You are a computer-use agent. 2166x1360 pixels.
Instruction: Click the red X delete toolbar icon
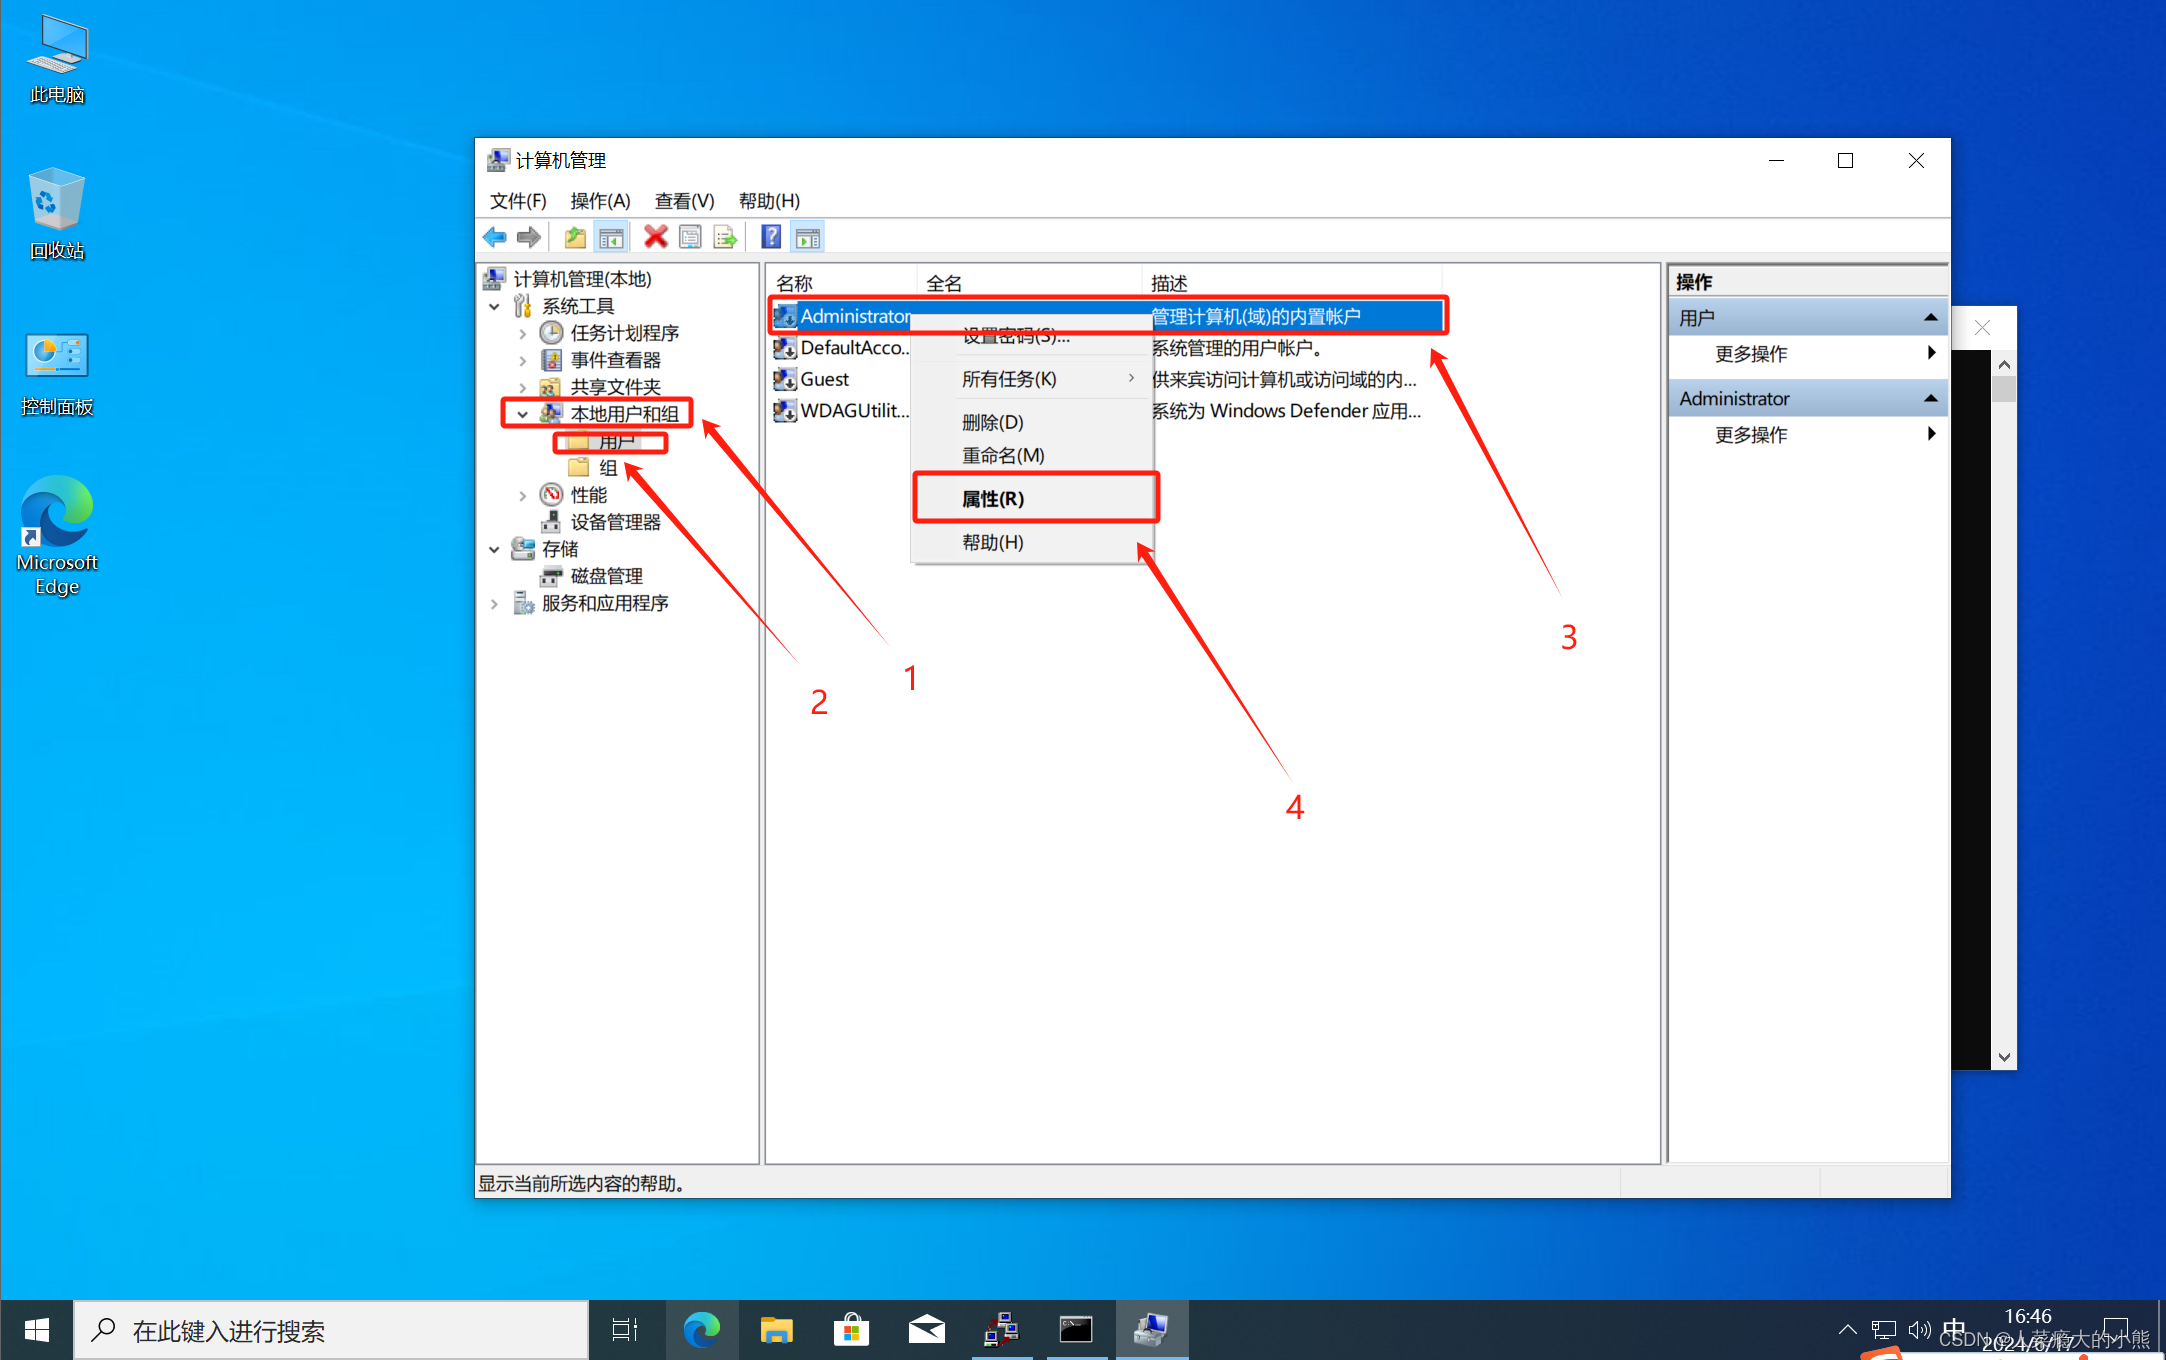655,237
